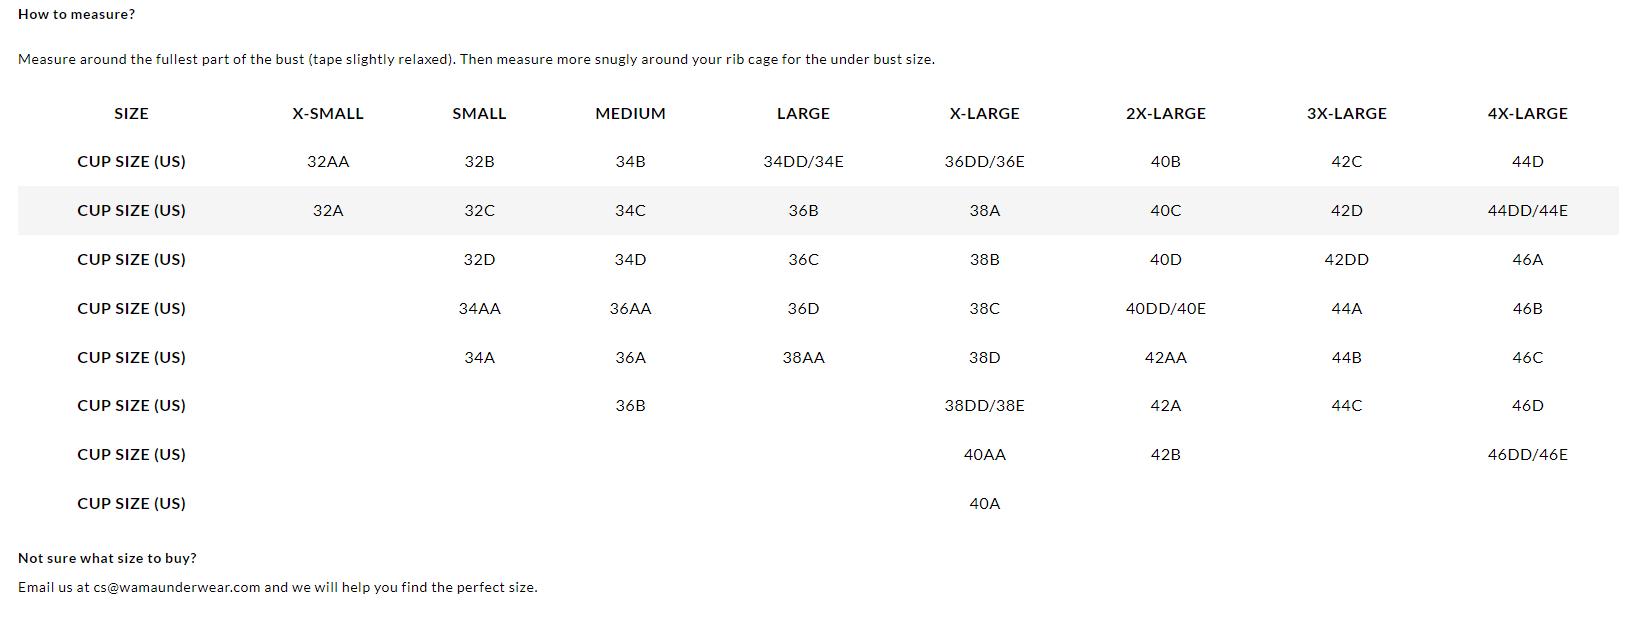The width and height of the screenshot is (1638, 633).
Task: Select the 38AA size cell
Action: pos(803,357)
